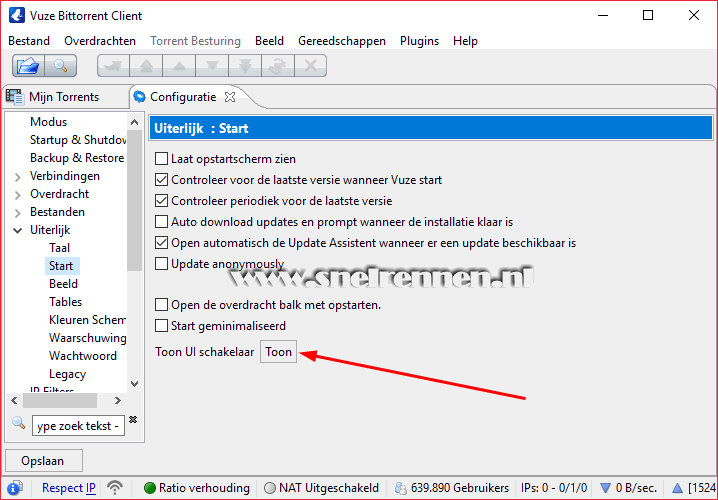This screenshot has width=718, height=500.
Task: Select Waarschuwing in the tree
Action: click(87, 337)
